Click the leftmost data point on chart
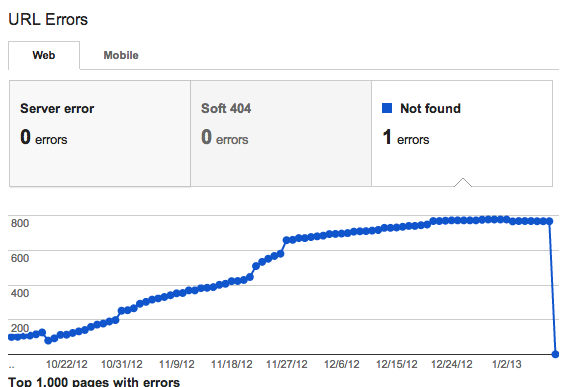The width and height of the screenshot is (579, 387). pyautogui.click(x=11, y=337)
